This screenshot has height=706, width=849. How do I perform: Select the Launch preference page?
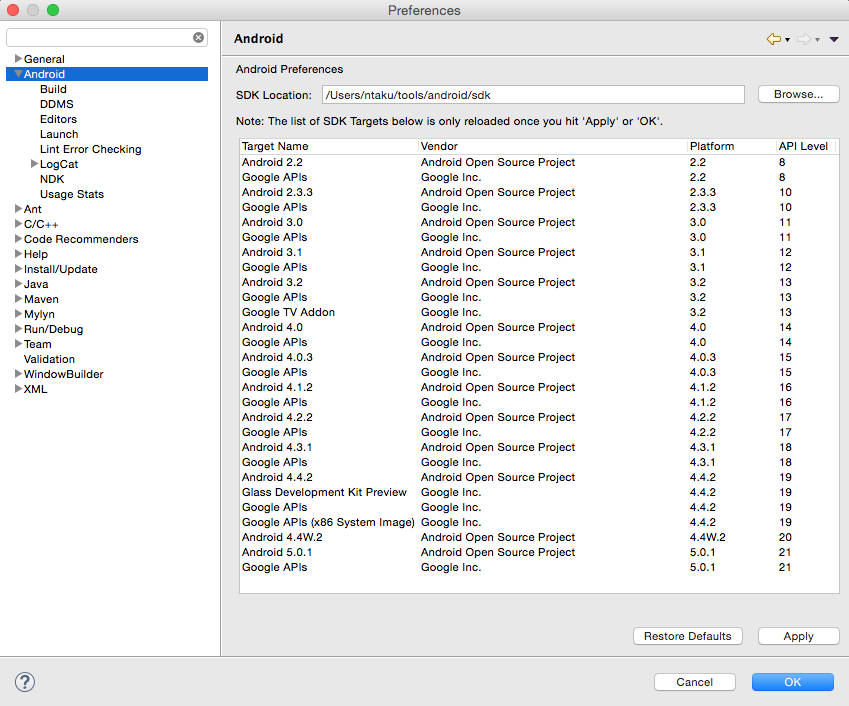58,134
